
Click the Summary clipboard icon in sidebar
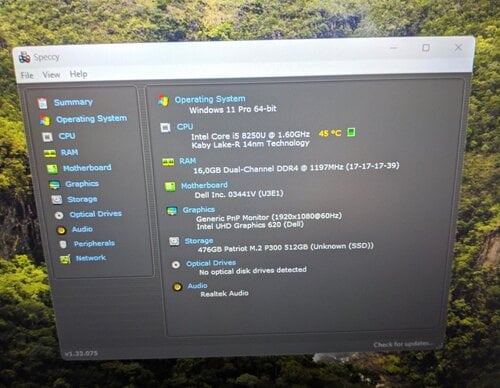42,103
